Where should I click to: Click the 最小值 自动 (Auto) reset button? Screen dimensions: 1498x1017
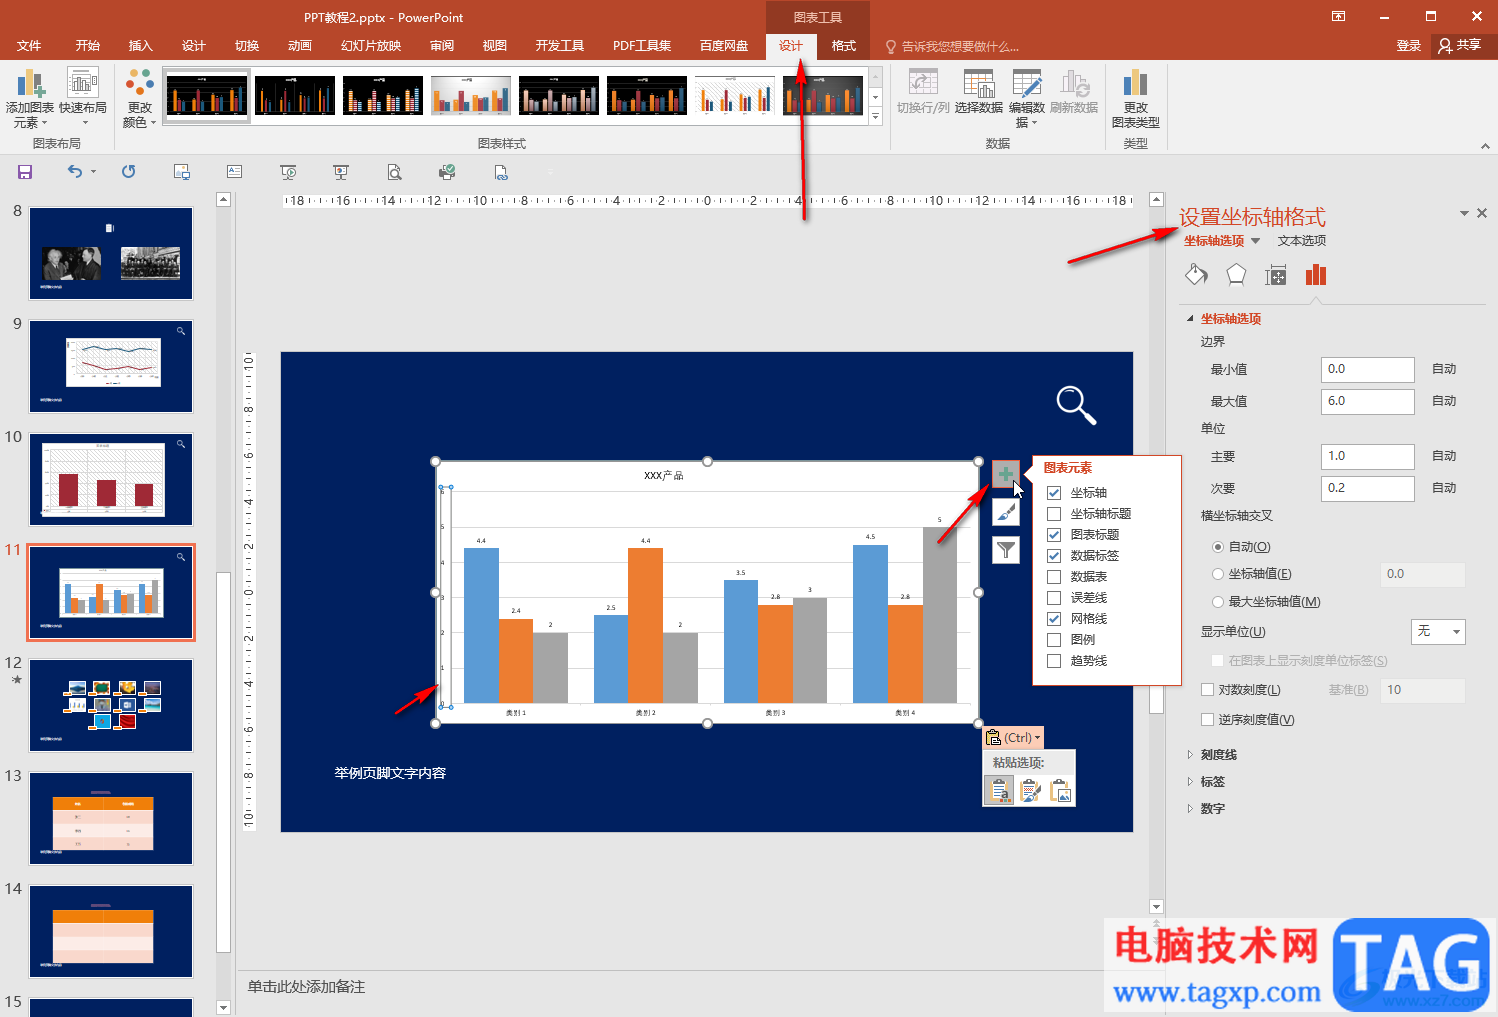pyautogui.click(x=1444, y=369)
